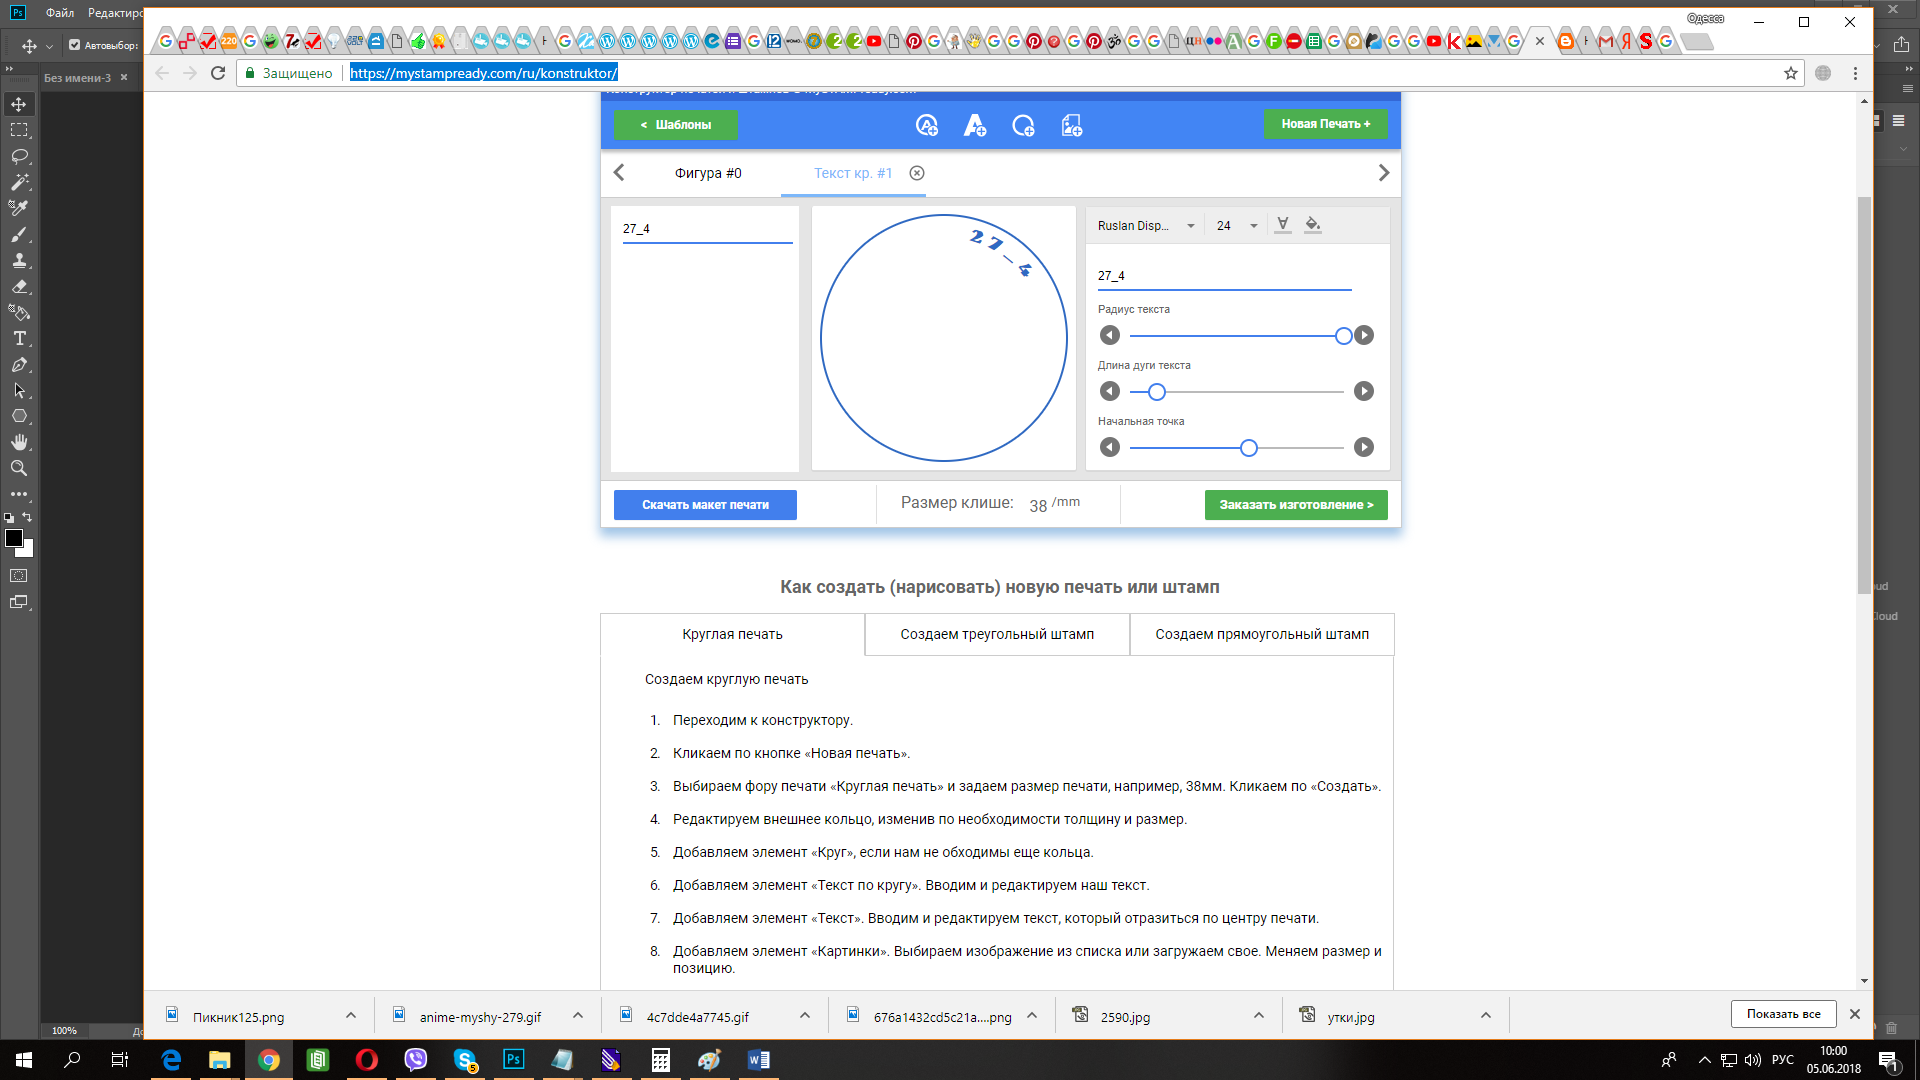Remove the Текст кр. #1 tab element
This screenshot has width=1920, height=1080.
[x=917, y=173]
